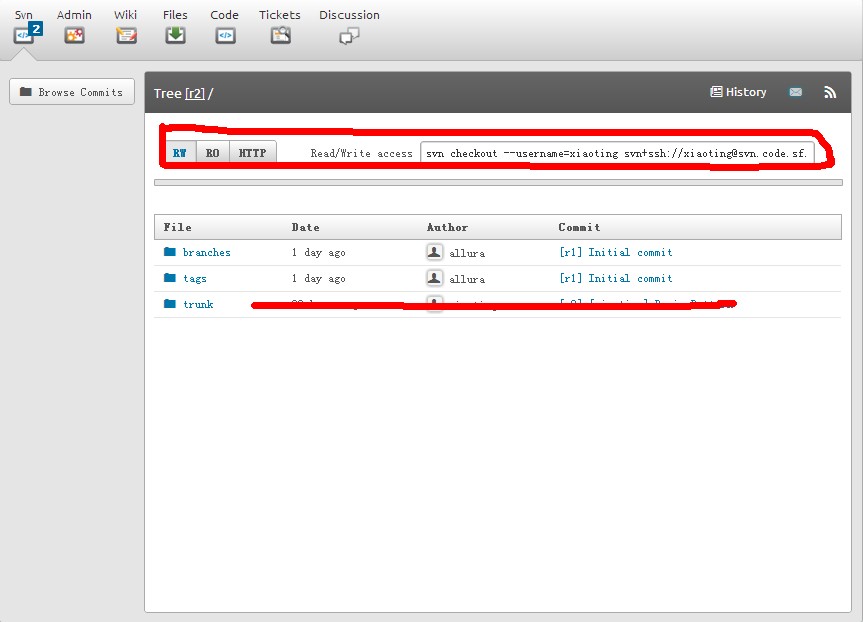This screenshot has width=863, height=622.
Task: Click '1 day ago' in tags row
Action: (x=319, y=278)
